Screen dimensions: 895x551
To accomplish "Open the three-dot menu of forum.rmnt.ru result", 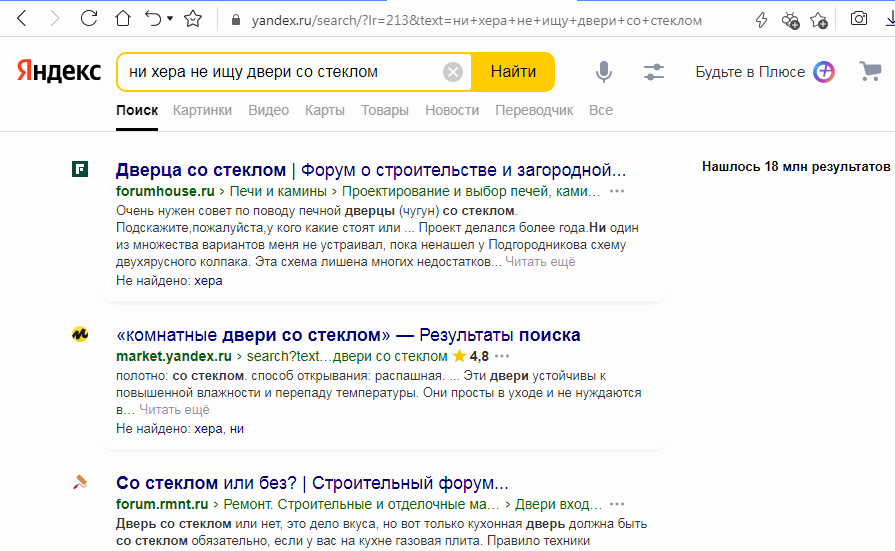I will (x=617, y=504).
